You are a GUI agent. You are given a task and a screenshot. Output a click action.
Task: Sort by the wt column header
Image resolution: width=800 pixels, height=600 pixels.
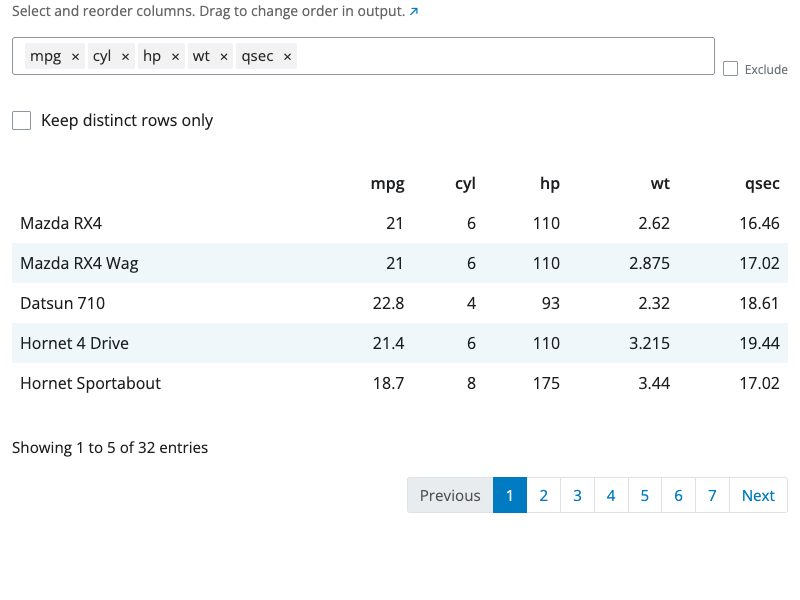pos(660,183)
